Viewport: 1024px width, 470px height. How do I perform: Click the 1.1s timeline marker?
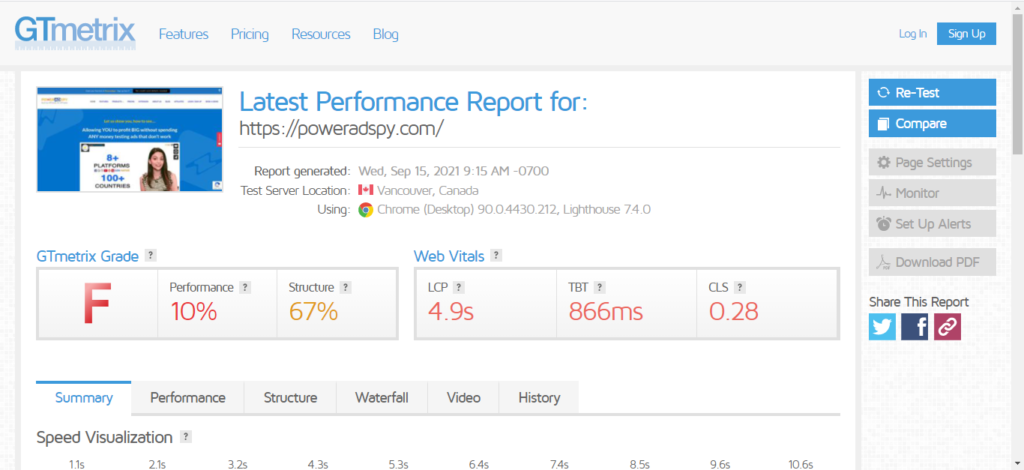point(77,465)
